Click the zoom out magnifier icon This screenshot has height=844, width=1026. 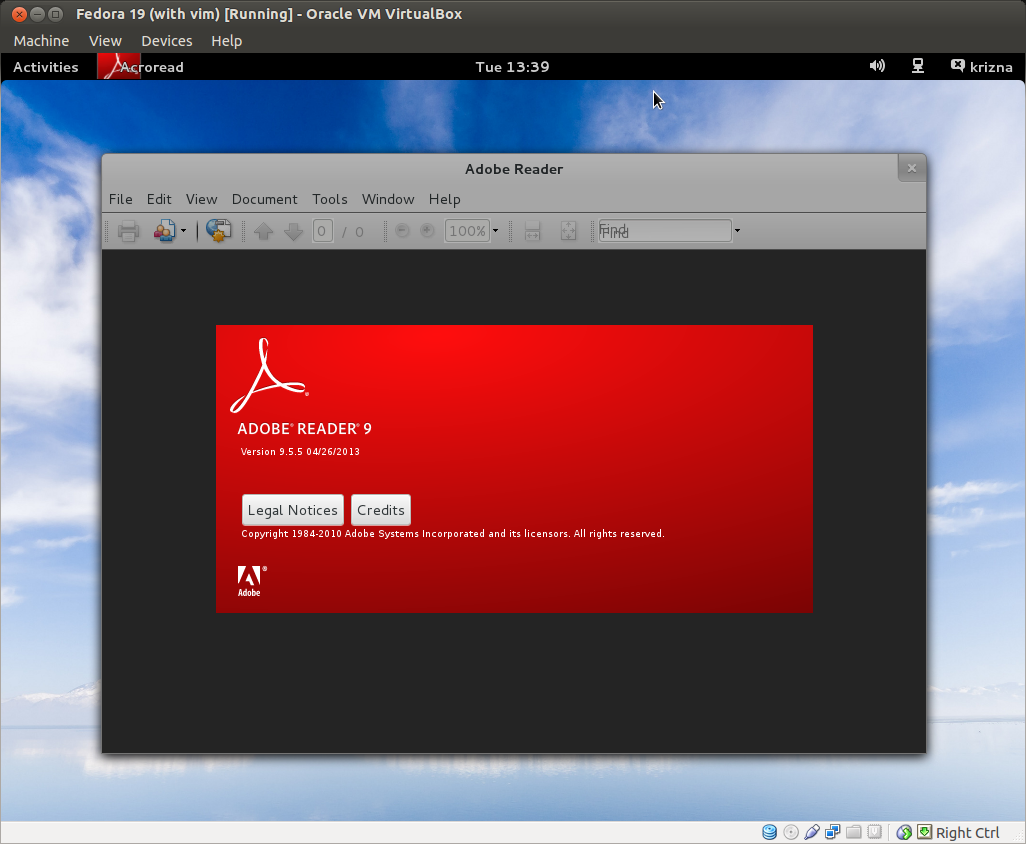tap(401, 230)
